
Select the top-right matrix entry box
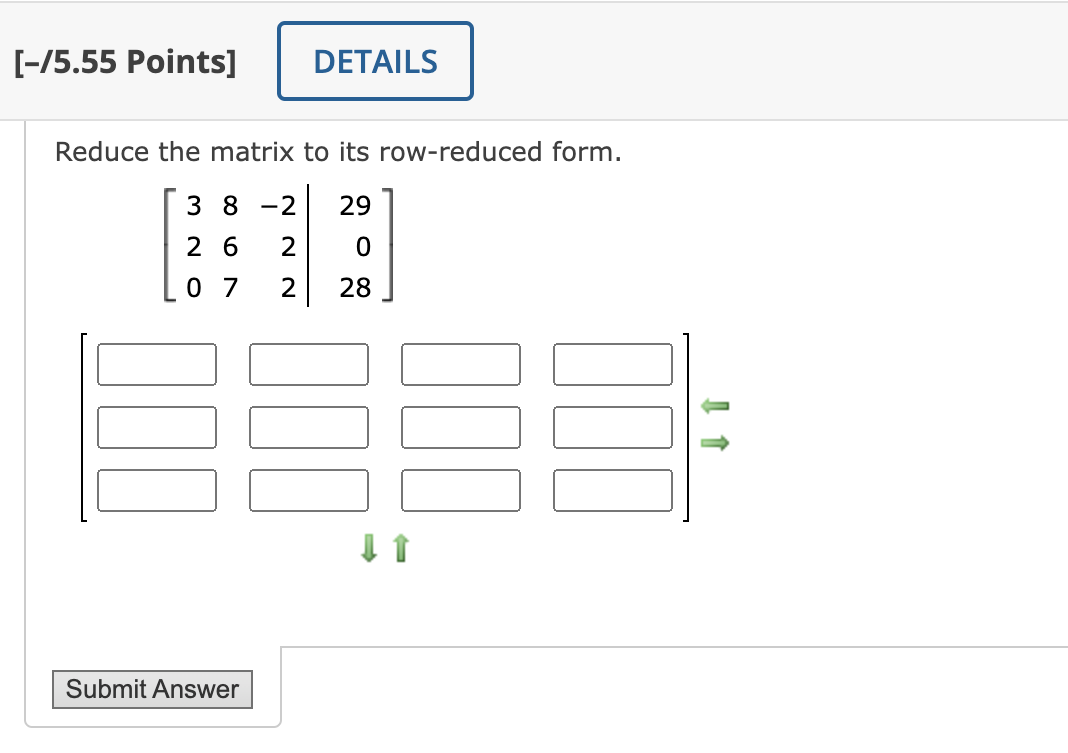click(612, 364)
